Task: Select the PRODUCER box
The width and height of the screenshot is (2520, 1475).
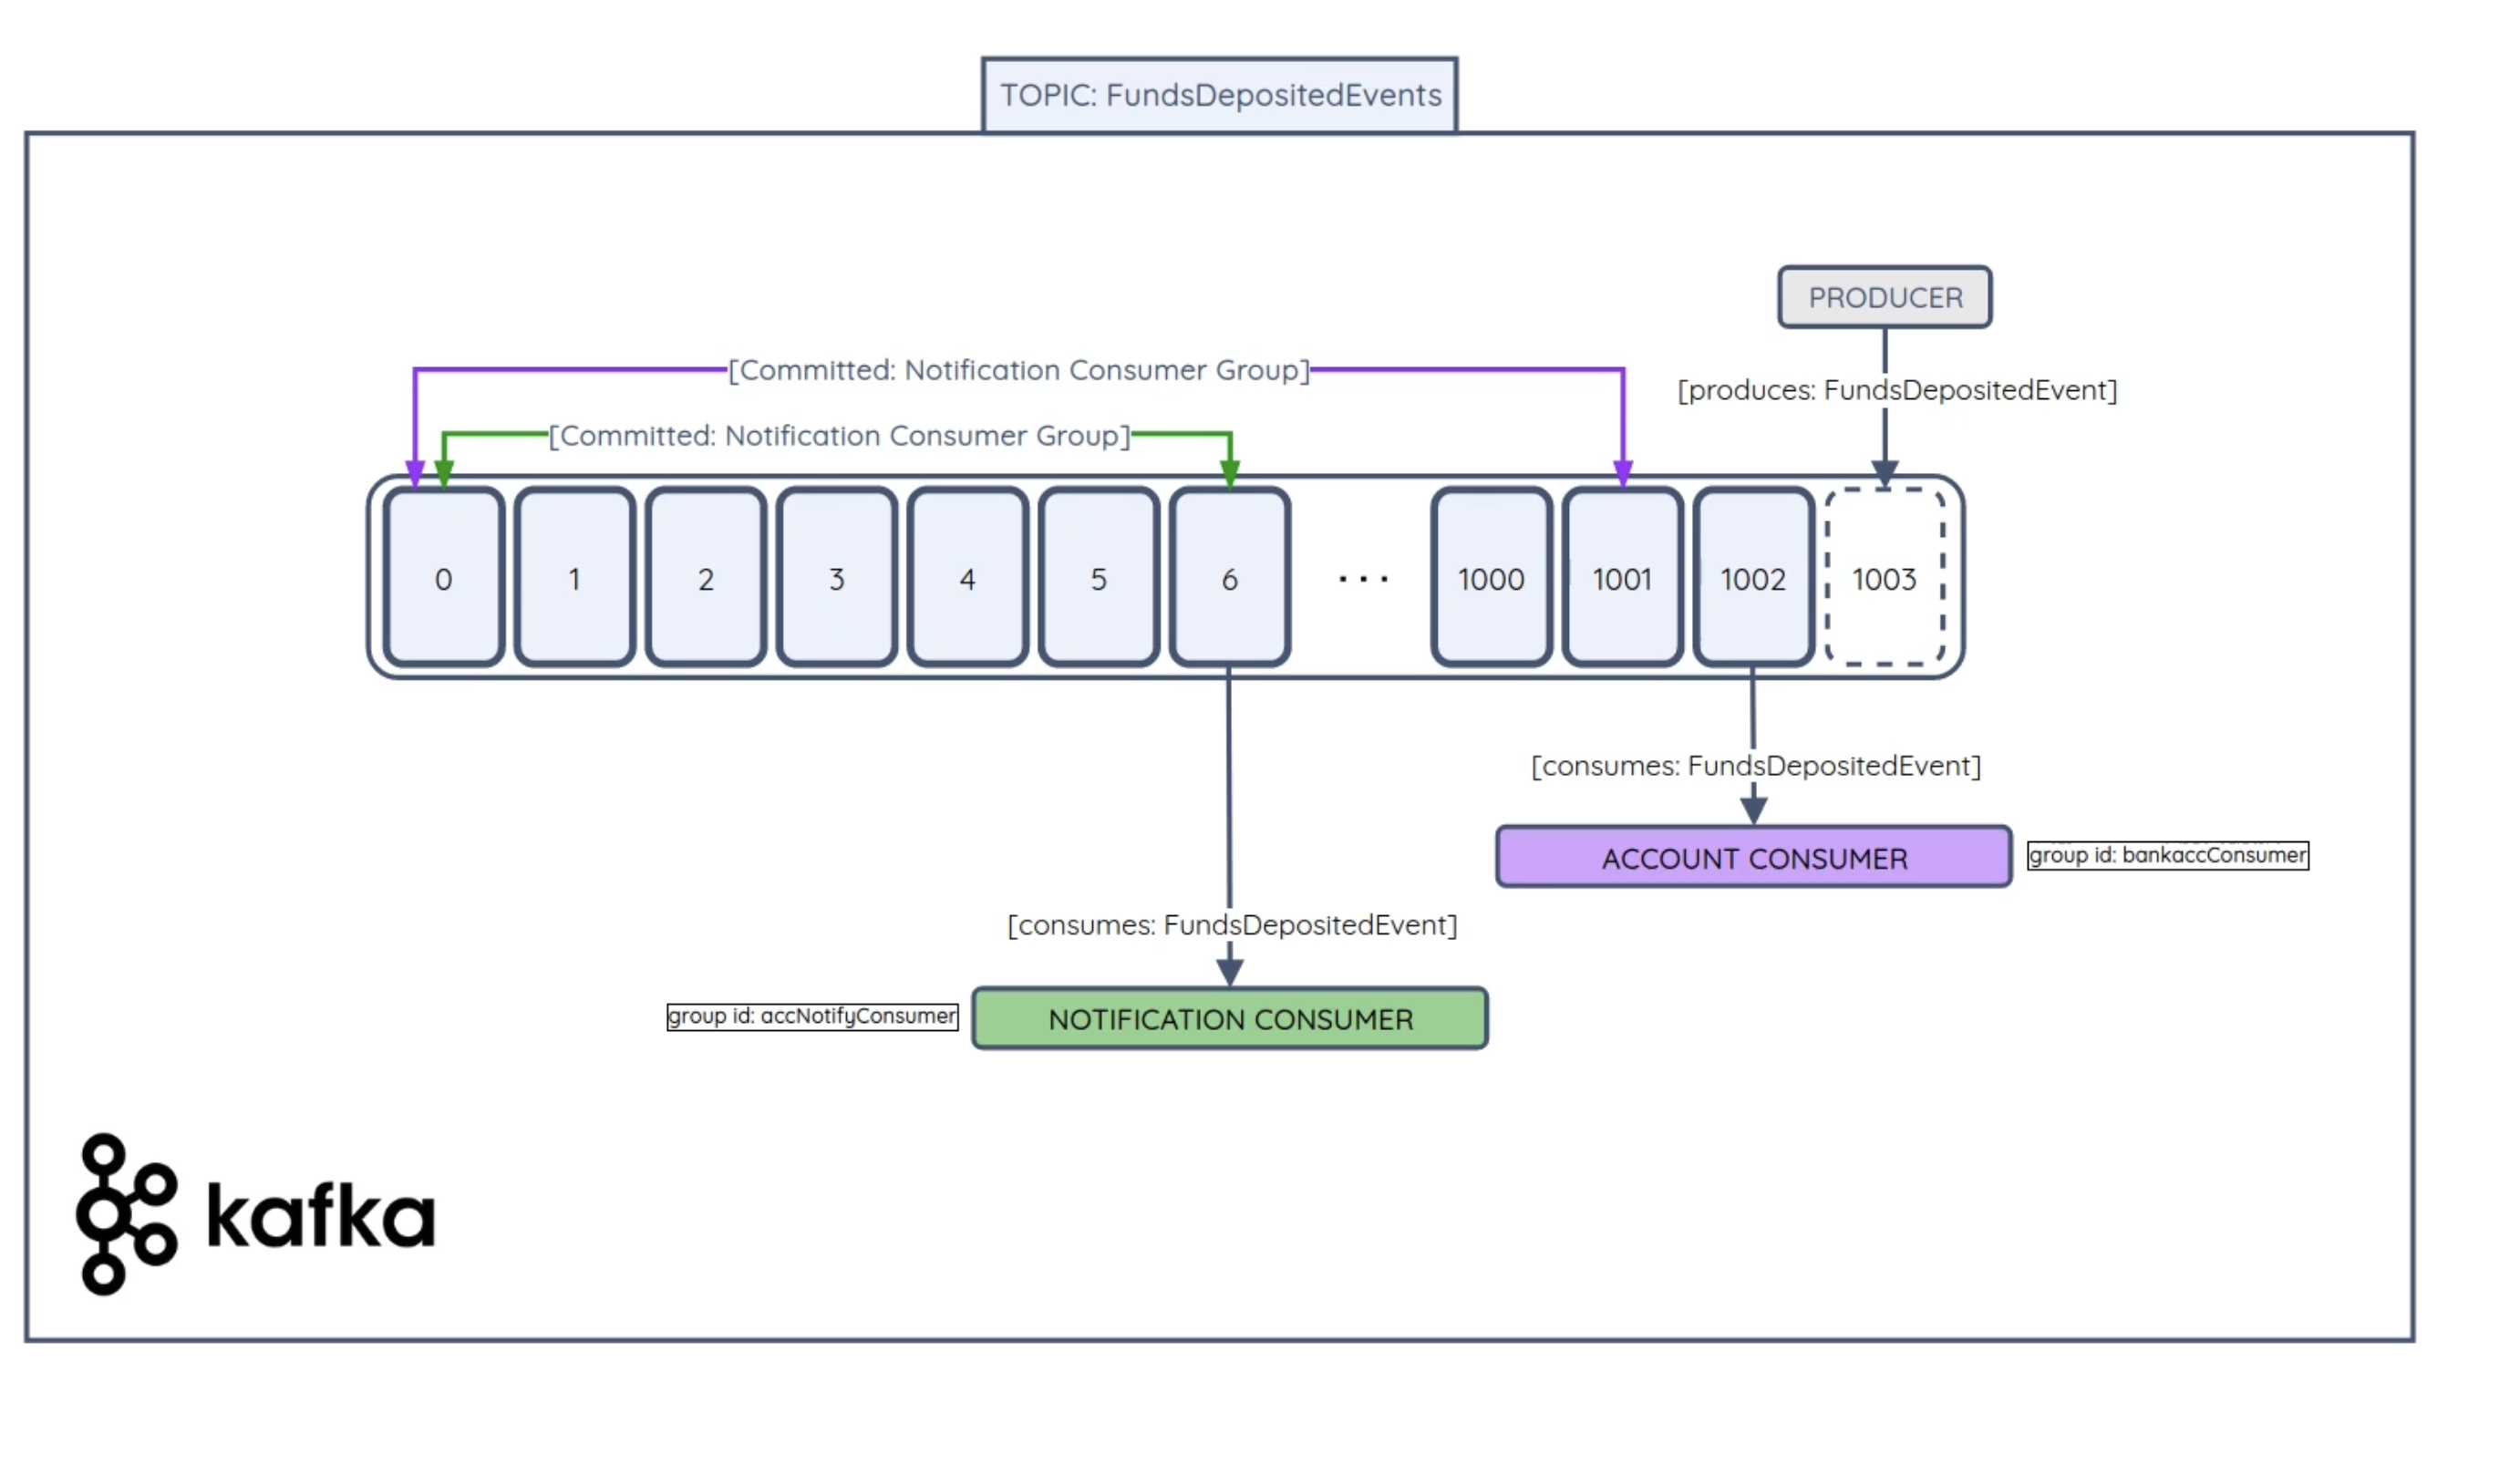Action: (1884, 297)
